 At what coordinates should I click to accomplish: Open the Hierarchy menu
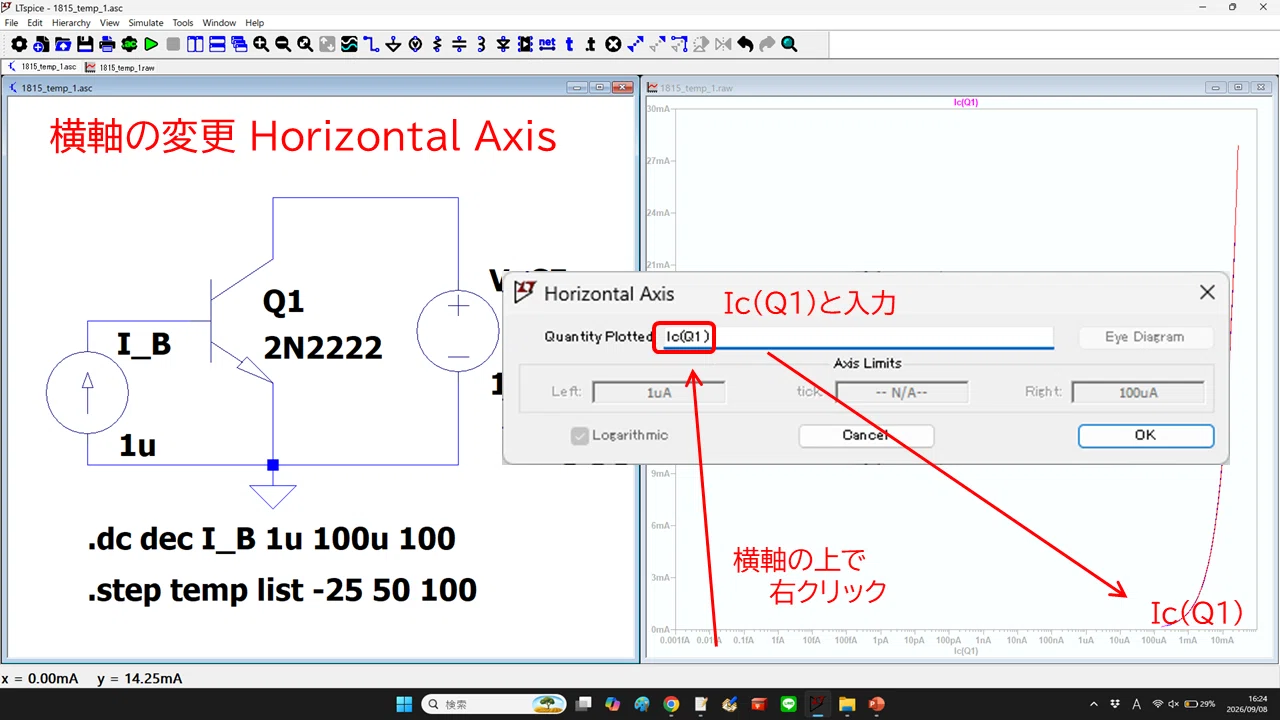pyautogui.click(x=71, y=22)
